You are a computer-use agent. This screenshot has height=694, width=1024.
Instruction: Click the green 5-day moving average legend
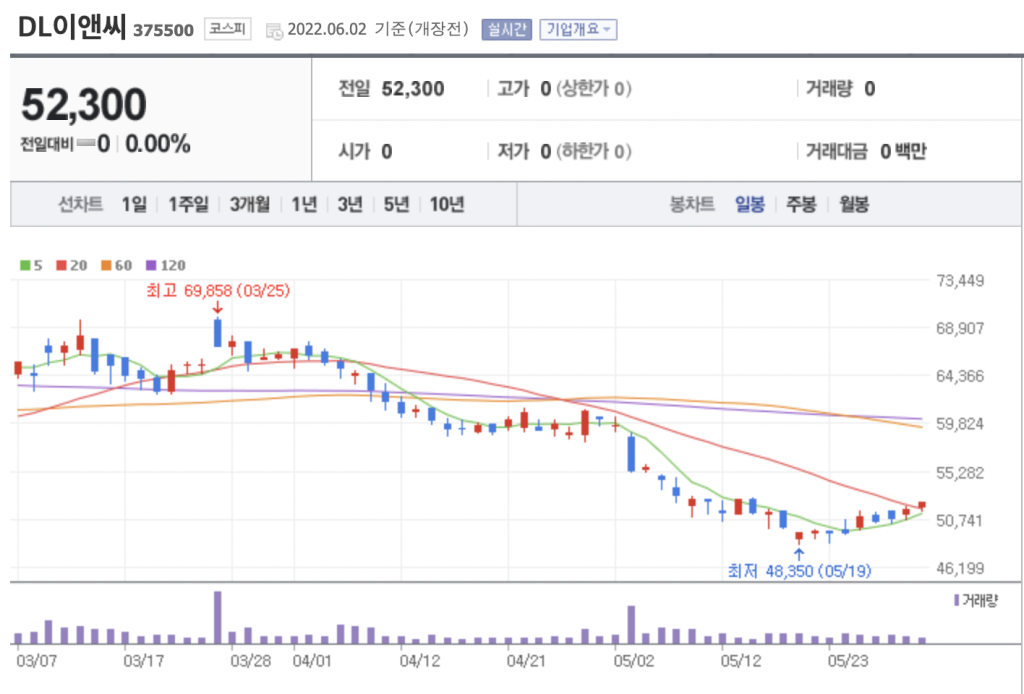[30, 265]
